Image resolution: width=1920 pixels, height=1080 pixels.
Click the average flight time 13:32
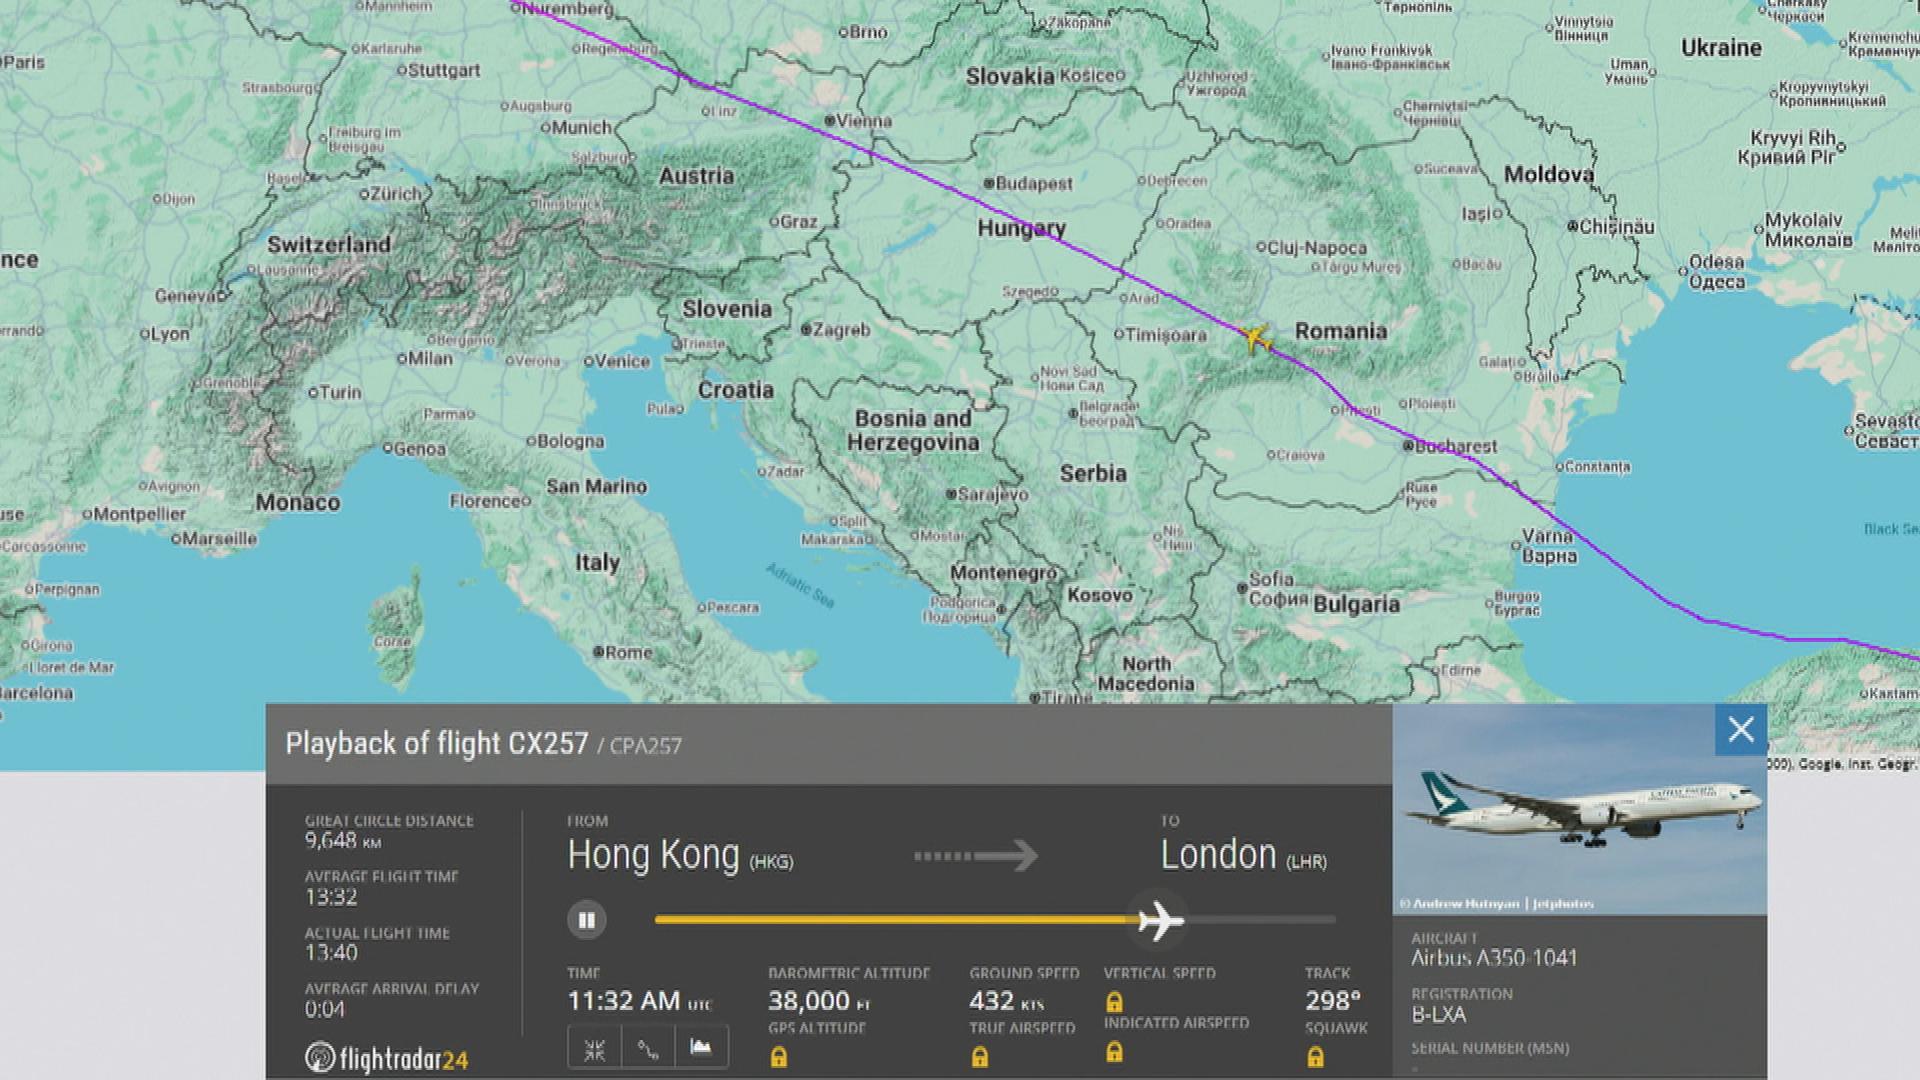point(331,897)
